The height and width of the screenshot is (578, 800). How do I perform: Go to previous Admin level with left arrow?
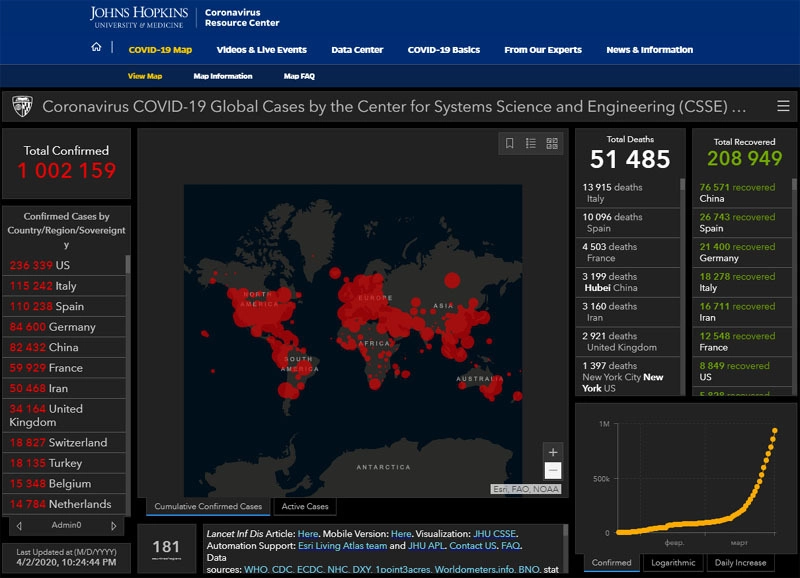20,526
